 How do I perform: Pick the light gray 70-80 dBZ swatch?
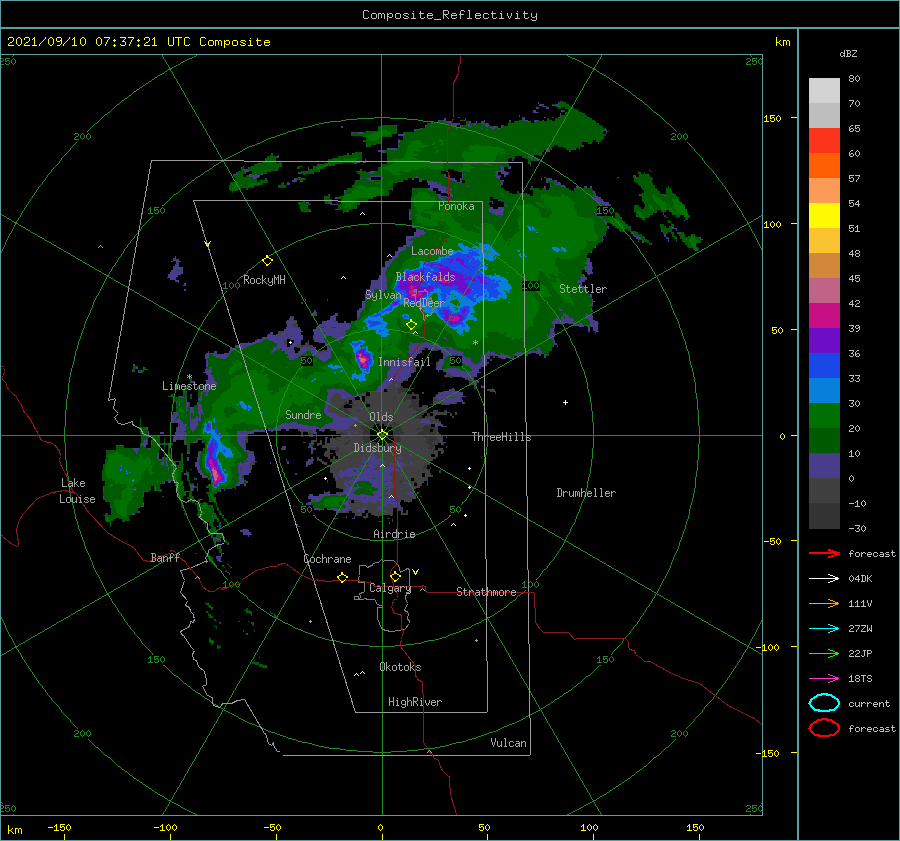point(824,91)
